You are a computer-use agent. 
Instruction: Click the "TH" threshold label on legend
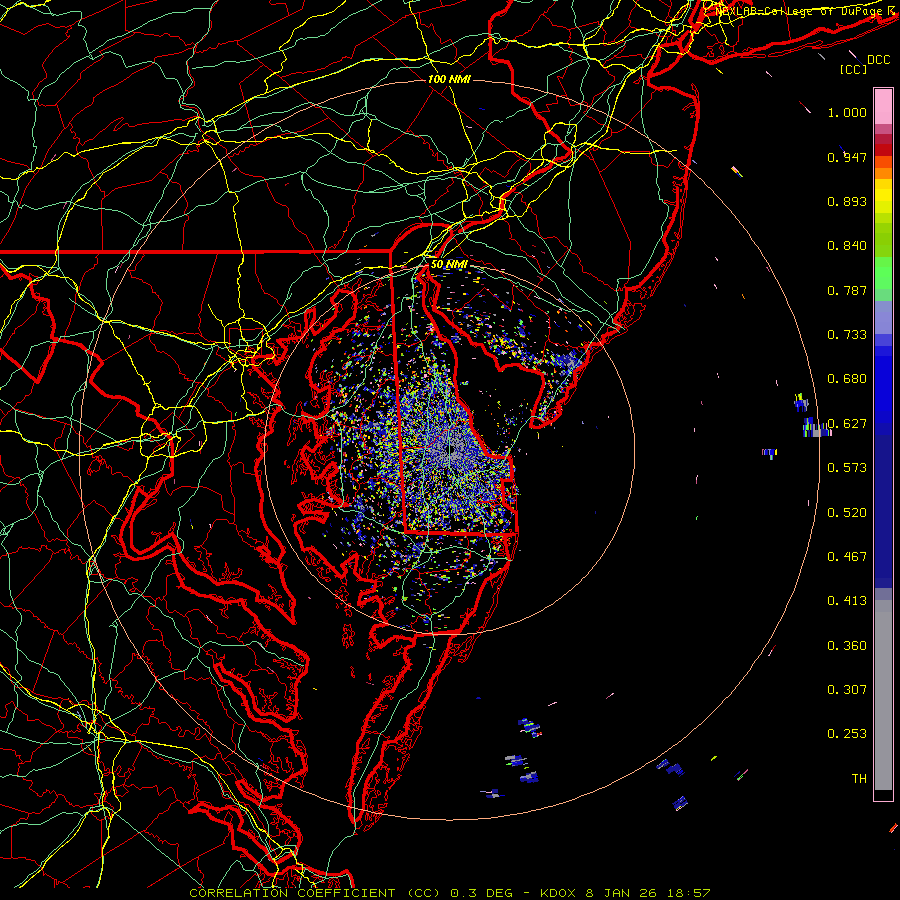859,779
